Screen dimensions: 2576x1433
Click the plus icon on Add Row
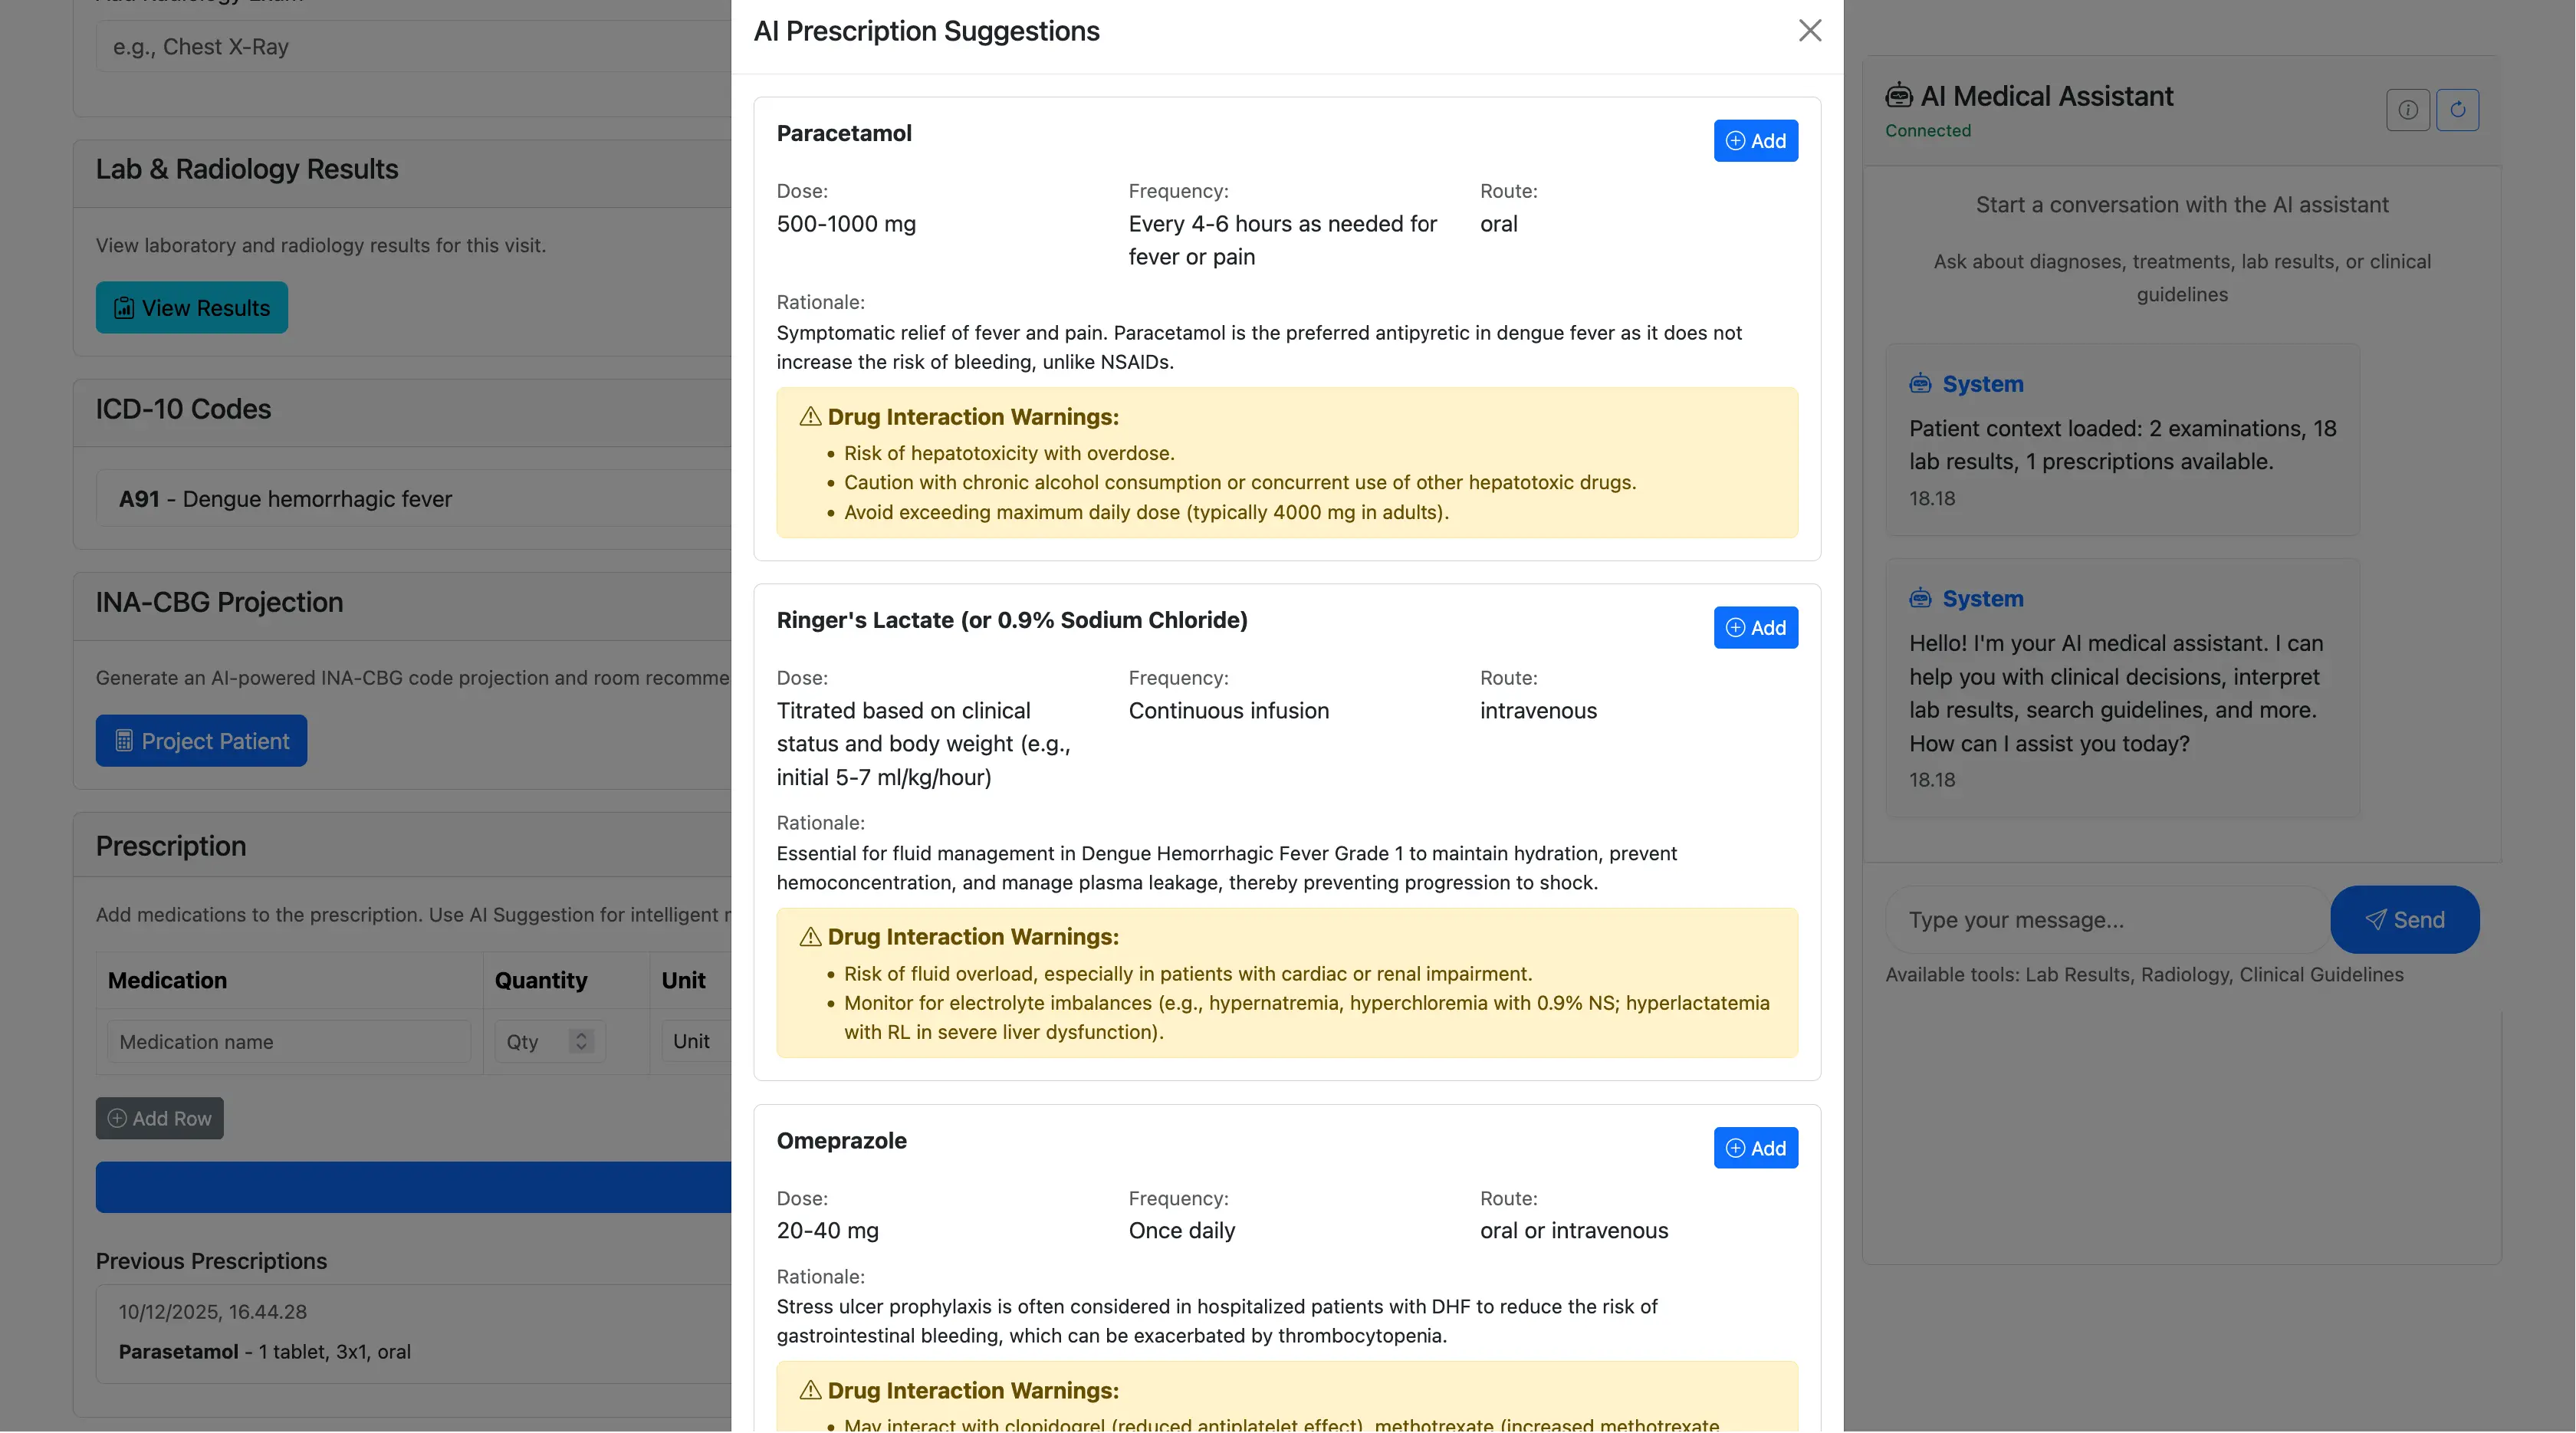[117, 1118]
